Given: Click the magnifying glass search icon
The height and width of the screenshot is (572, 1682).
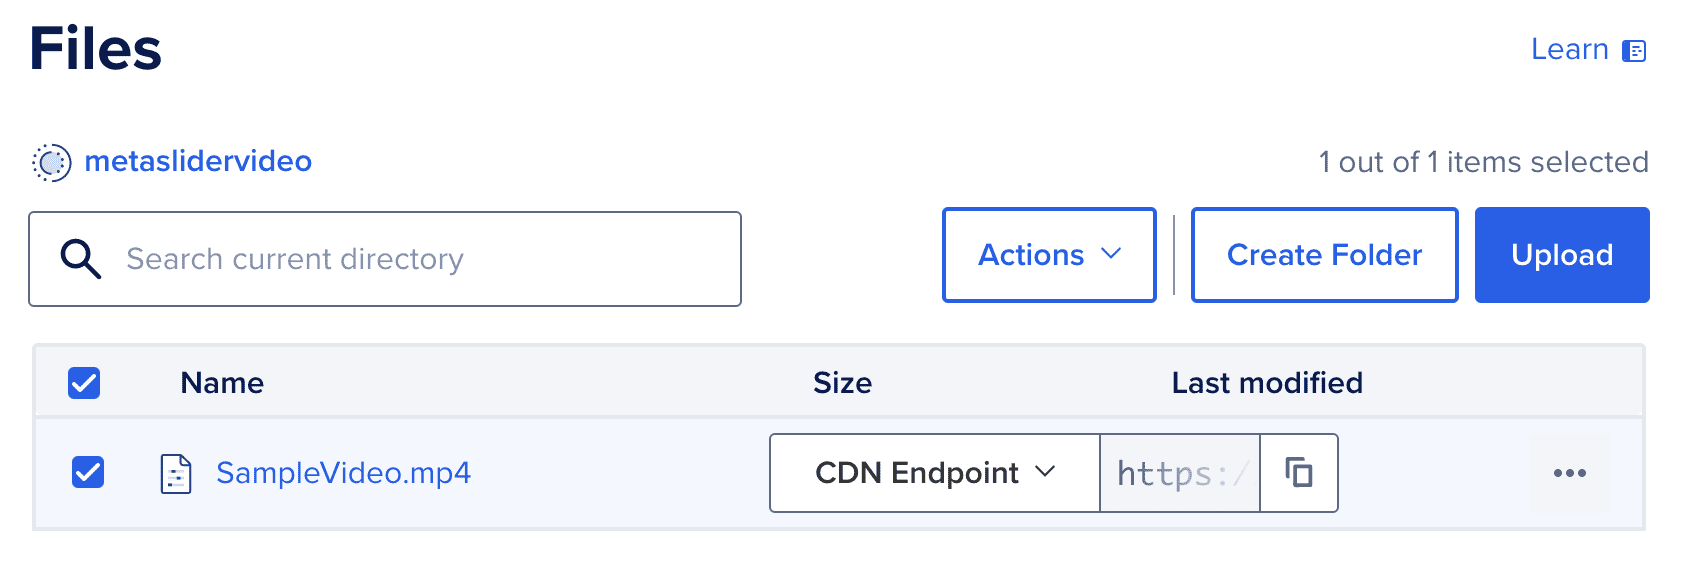Looking at the screenshot, I should (80, 259).
